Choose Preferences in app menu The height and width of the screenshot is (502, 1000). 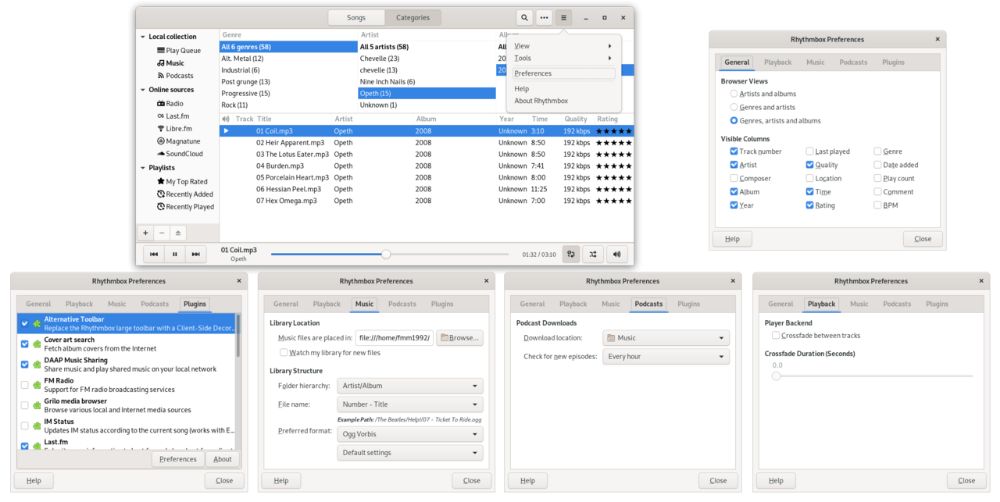(562, 73)
